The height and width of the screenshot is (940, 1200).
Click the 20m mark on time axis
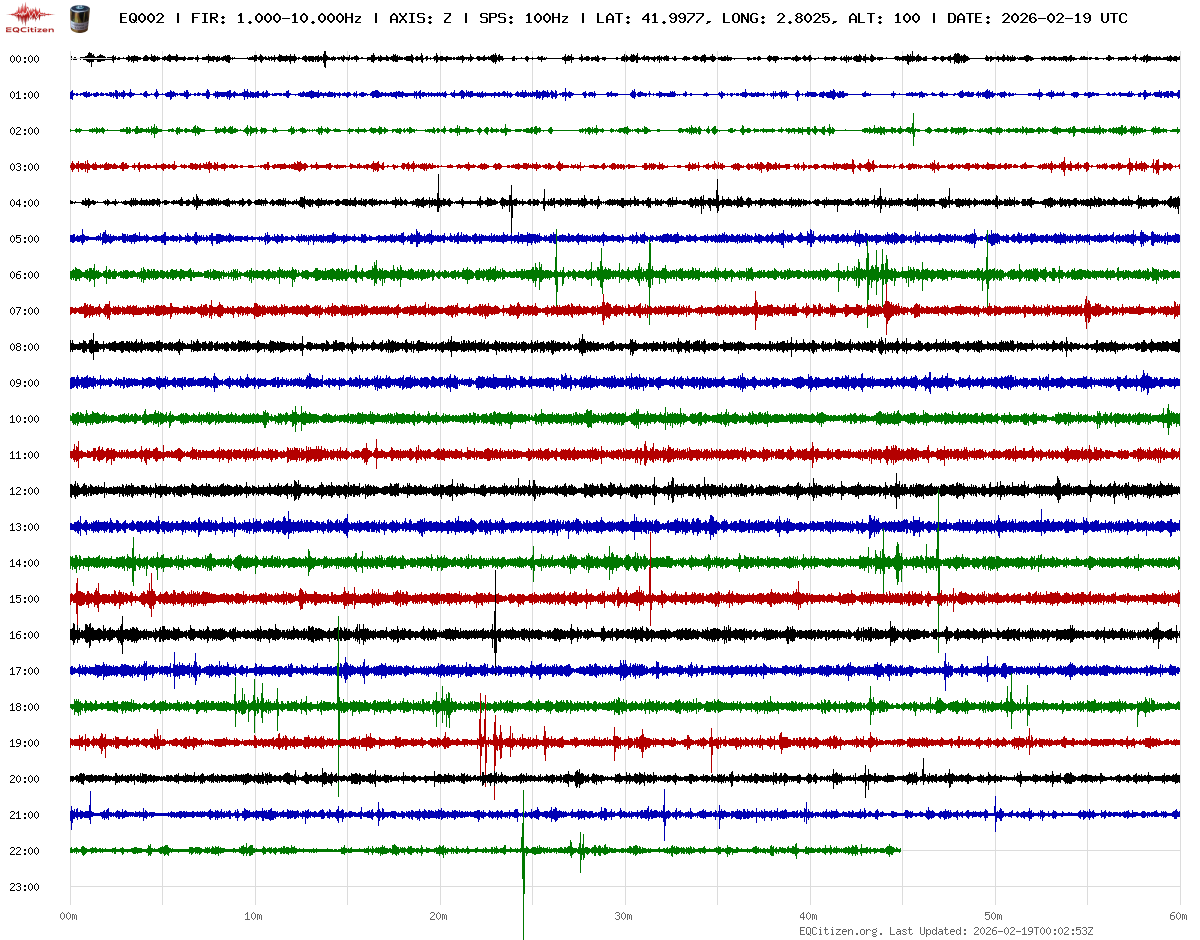[x=439, y=916]
